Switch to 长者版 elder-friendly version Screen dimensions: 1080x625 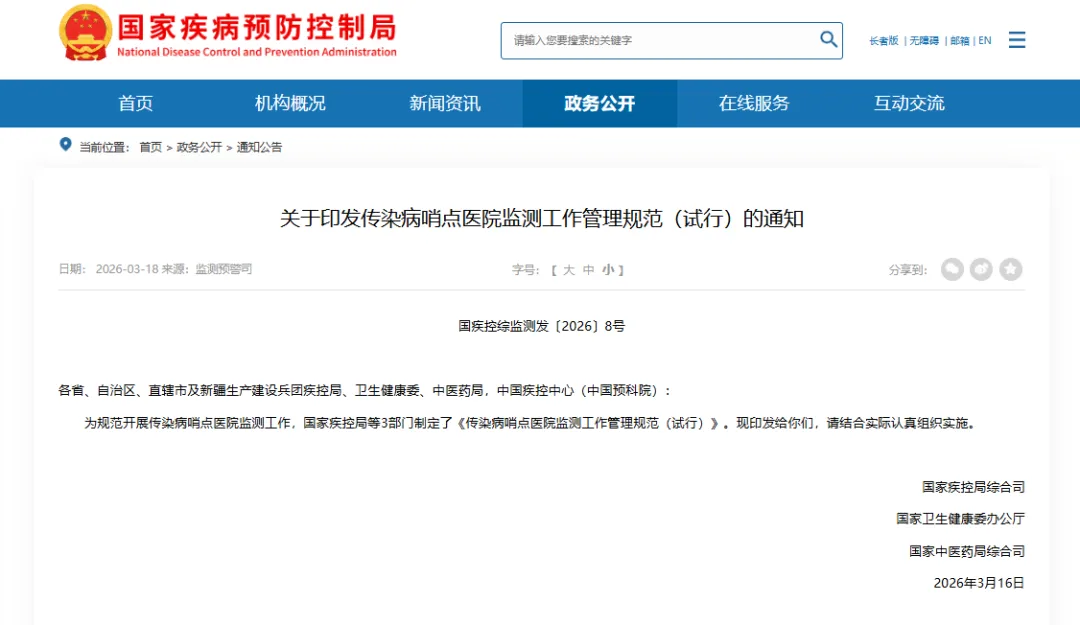tap(883, 41)
